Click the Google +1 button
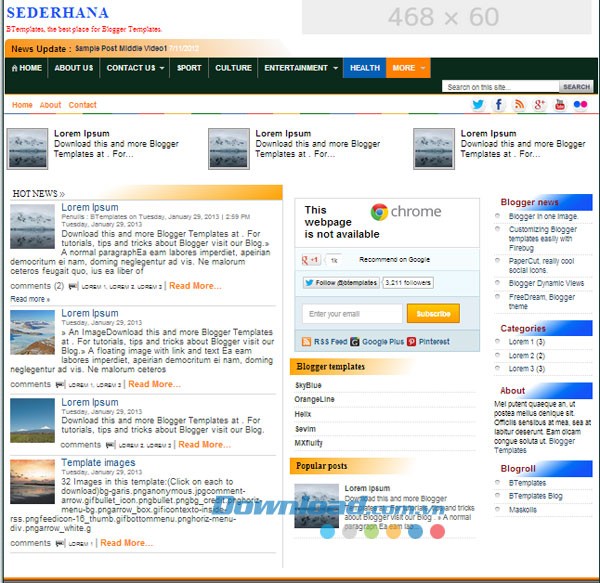 tap(310, 260)
